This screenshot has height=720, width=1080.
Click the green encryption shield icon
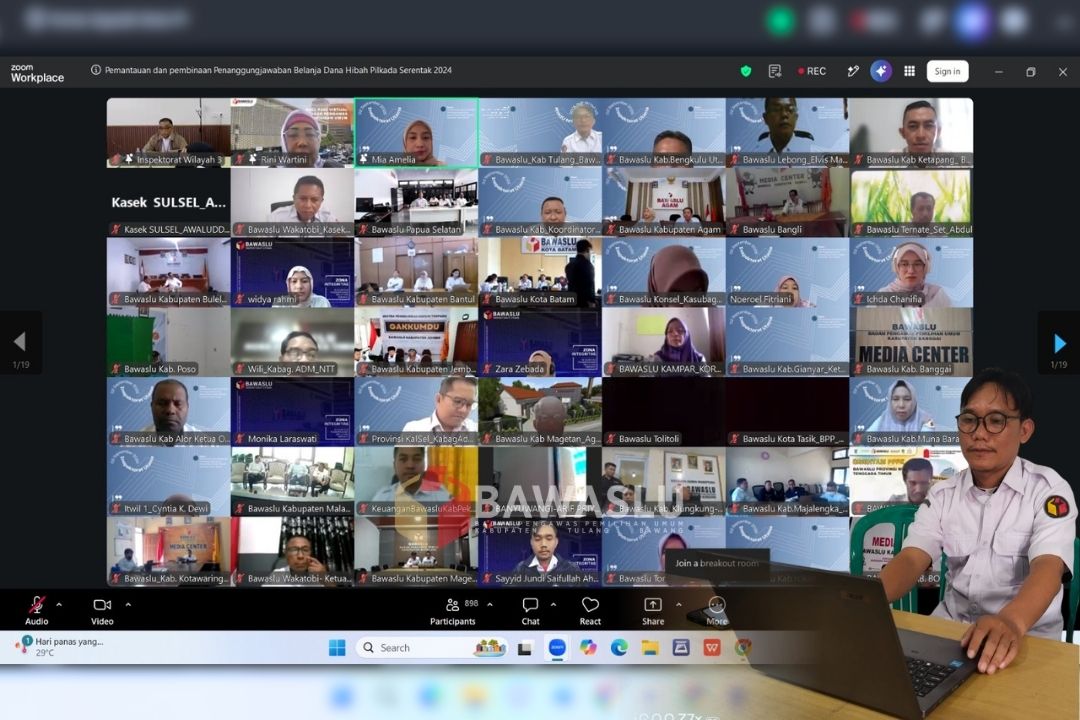click(746, 71)
